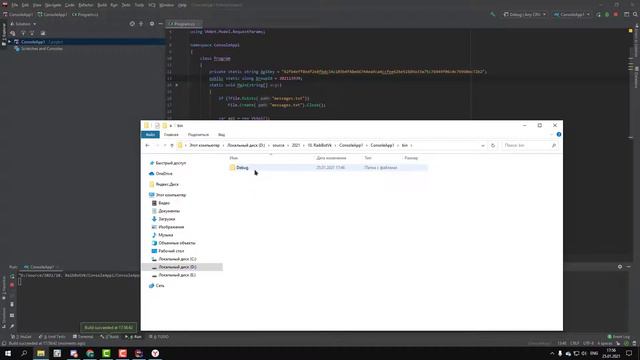This screenshot has height=360, width=640.
Task: Click the green debug bug icon
Action: (607, 14)
